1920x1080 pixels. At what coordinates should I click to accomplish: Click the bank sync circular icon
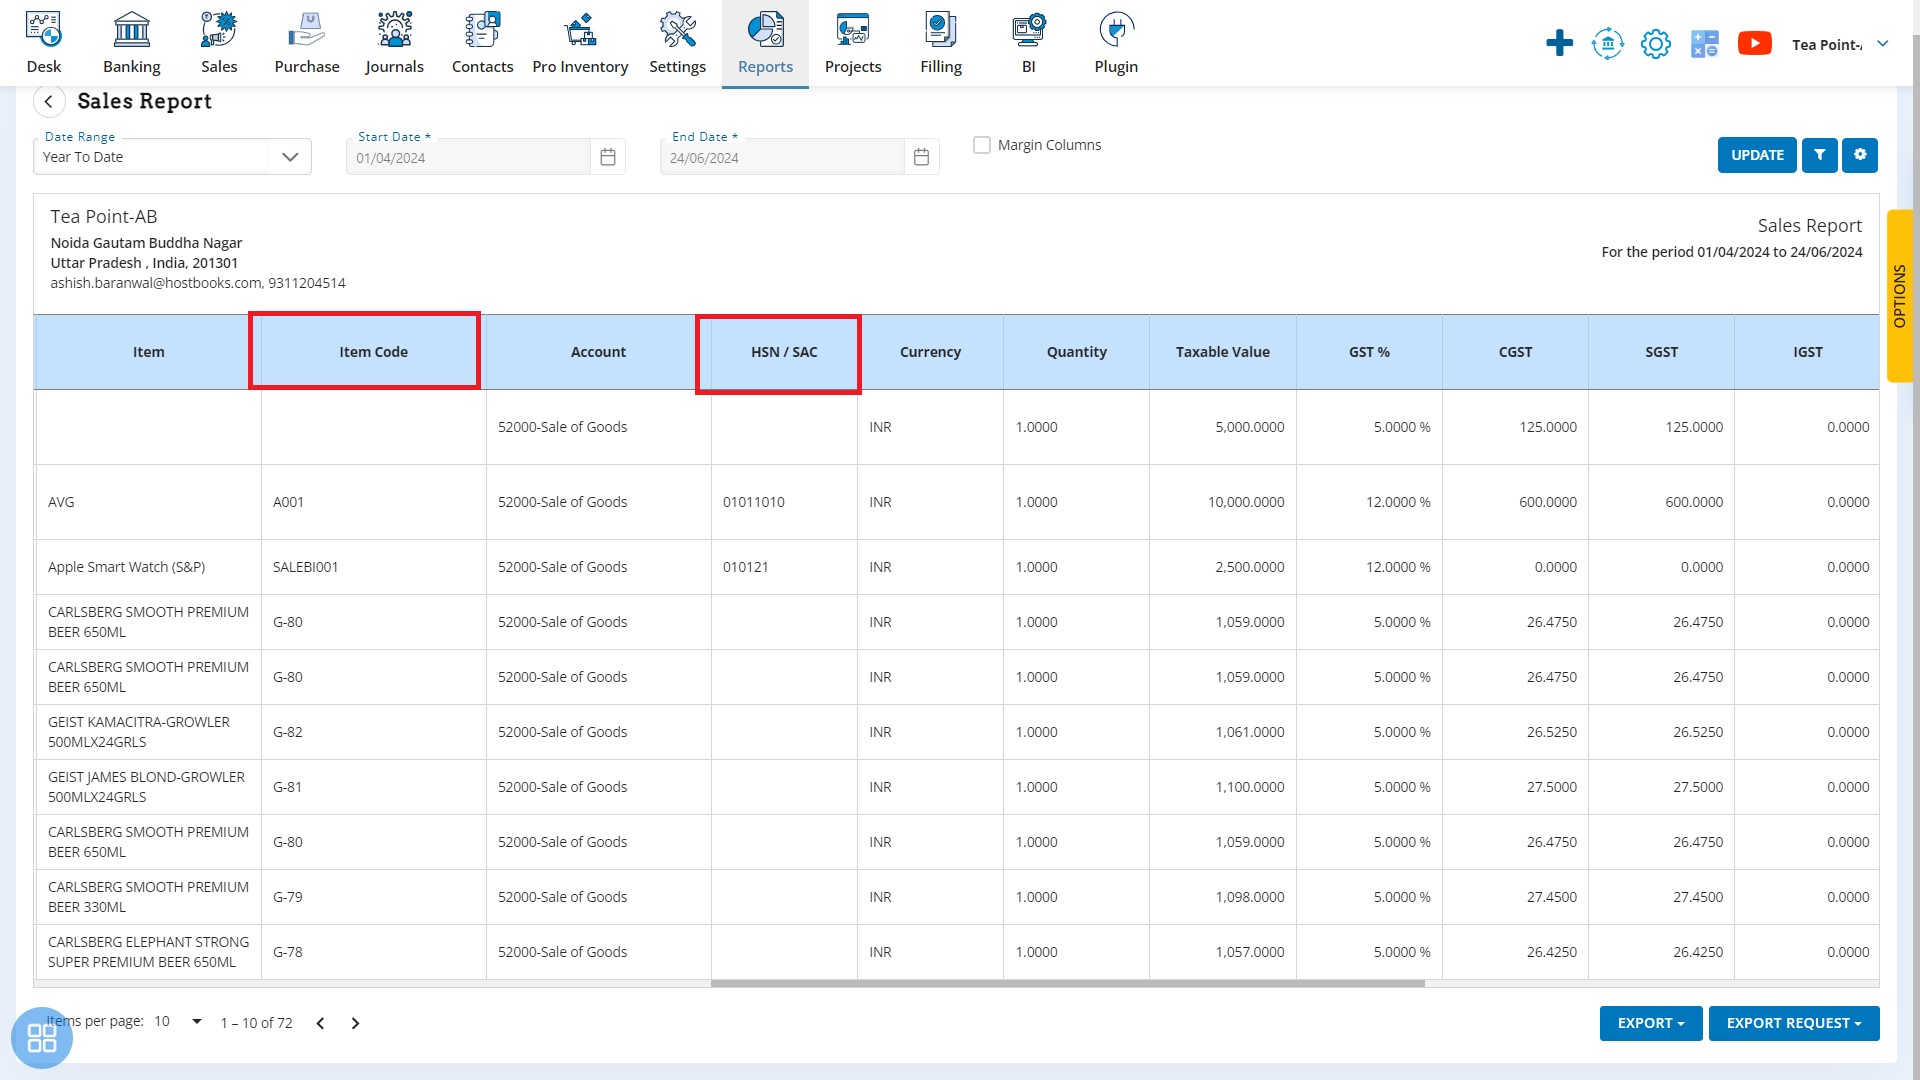point(1607,43)
